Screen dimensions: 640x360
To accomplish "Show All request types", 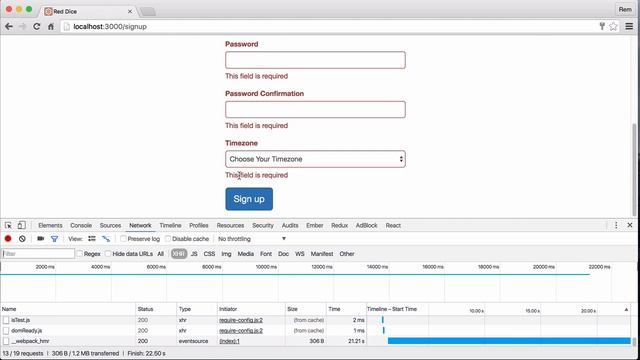I will click(x=160, y=254).
